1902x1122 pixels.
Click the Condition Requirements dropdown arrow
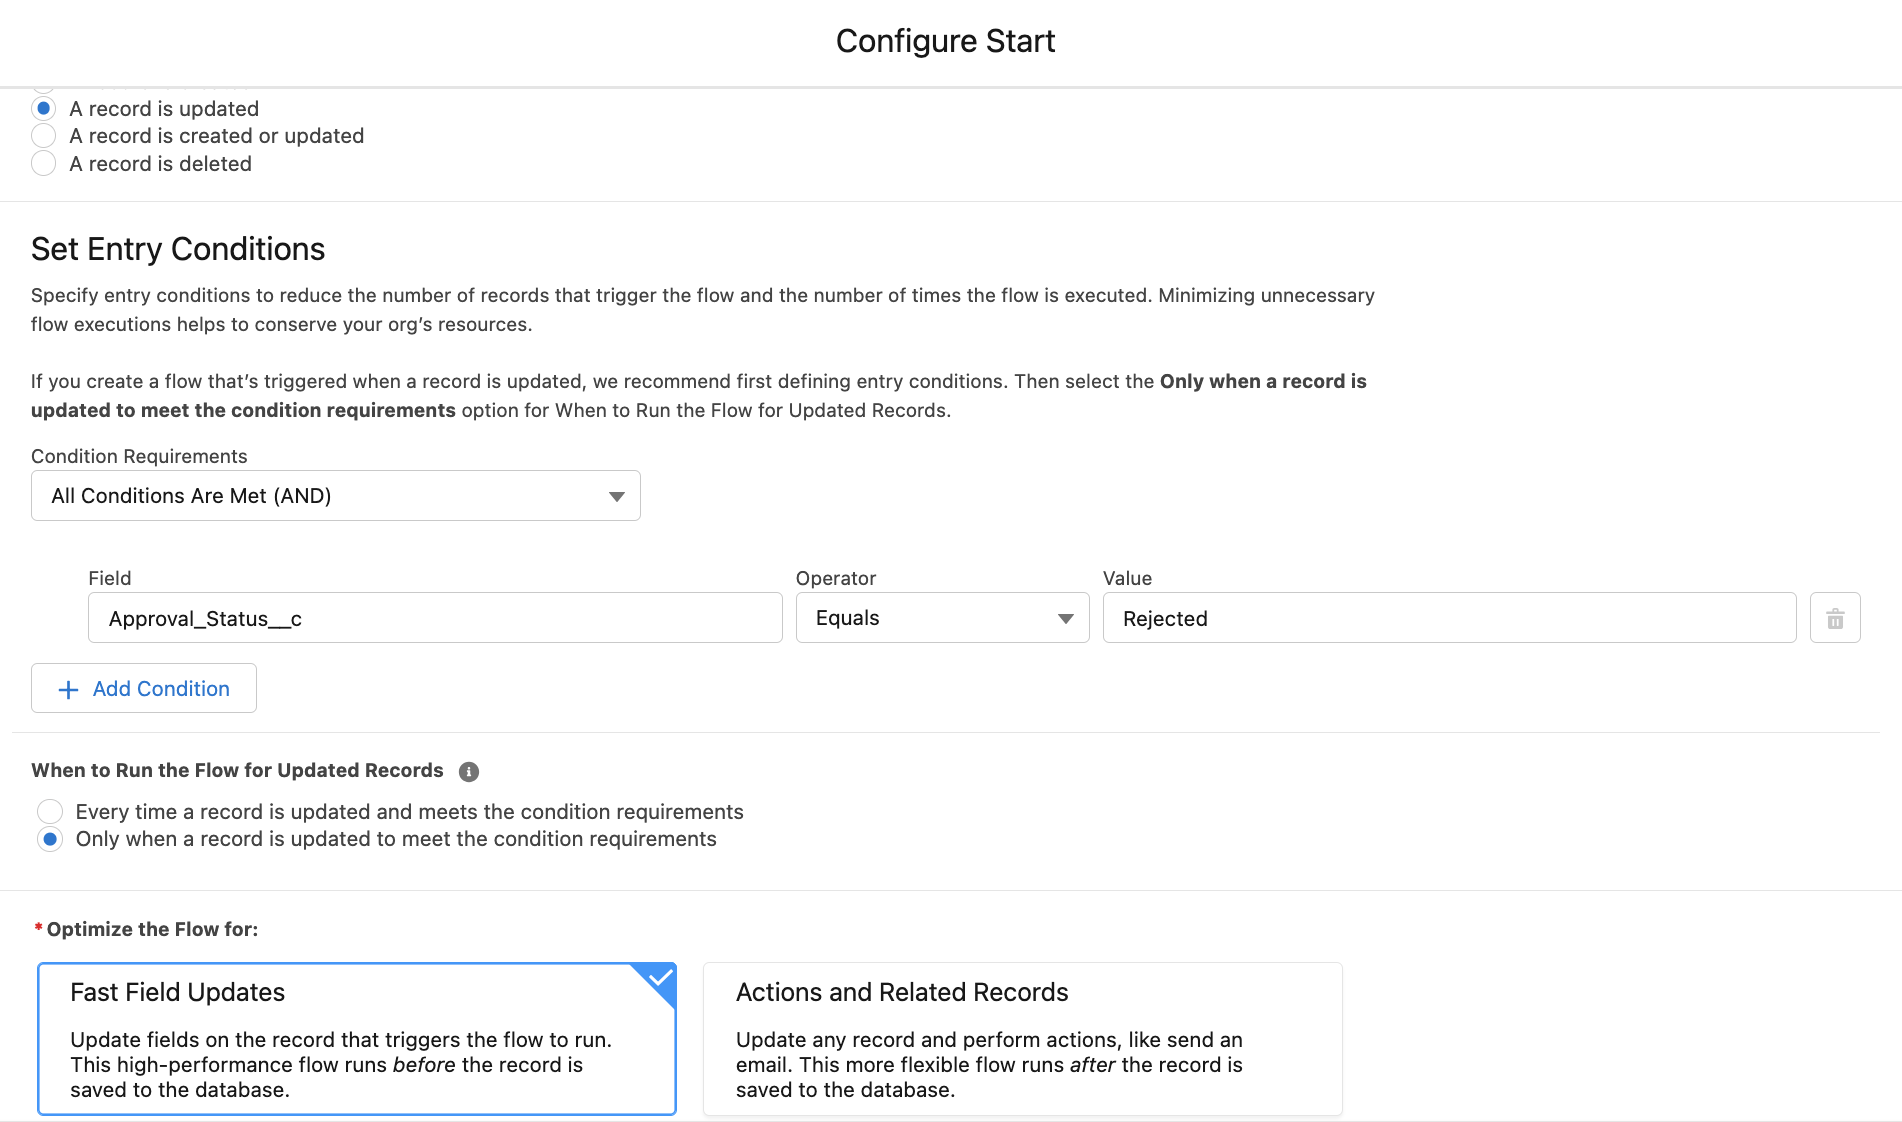[x=616, y=495]
